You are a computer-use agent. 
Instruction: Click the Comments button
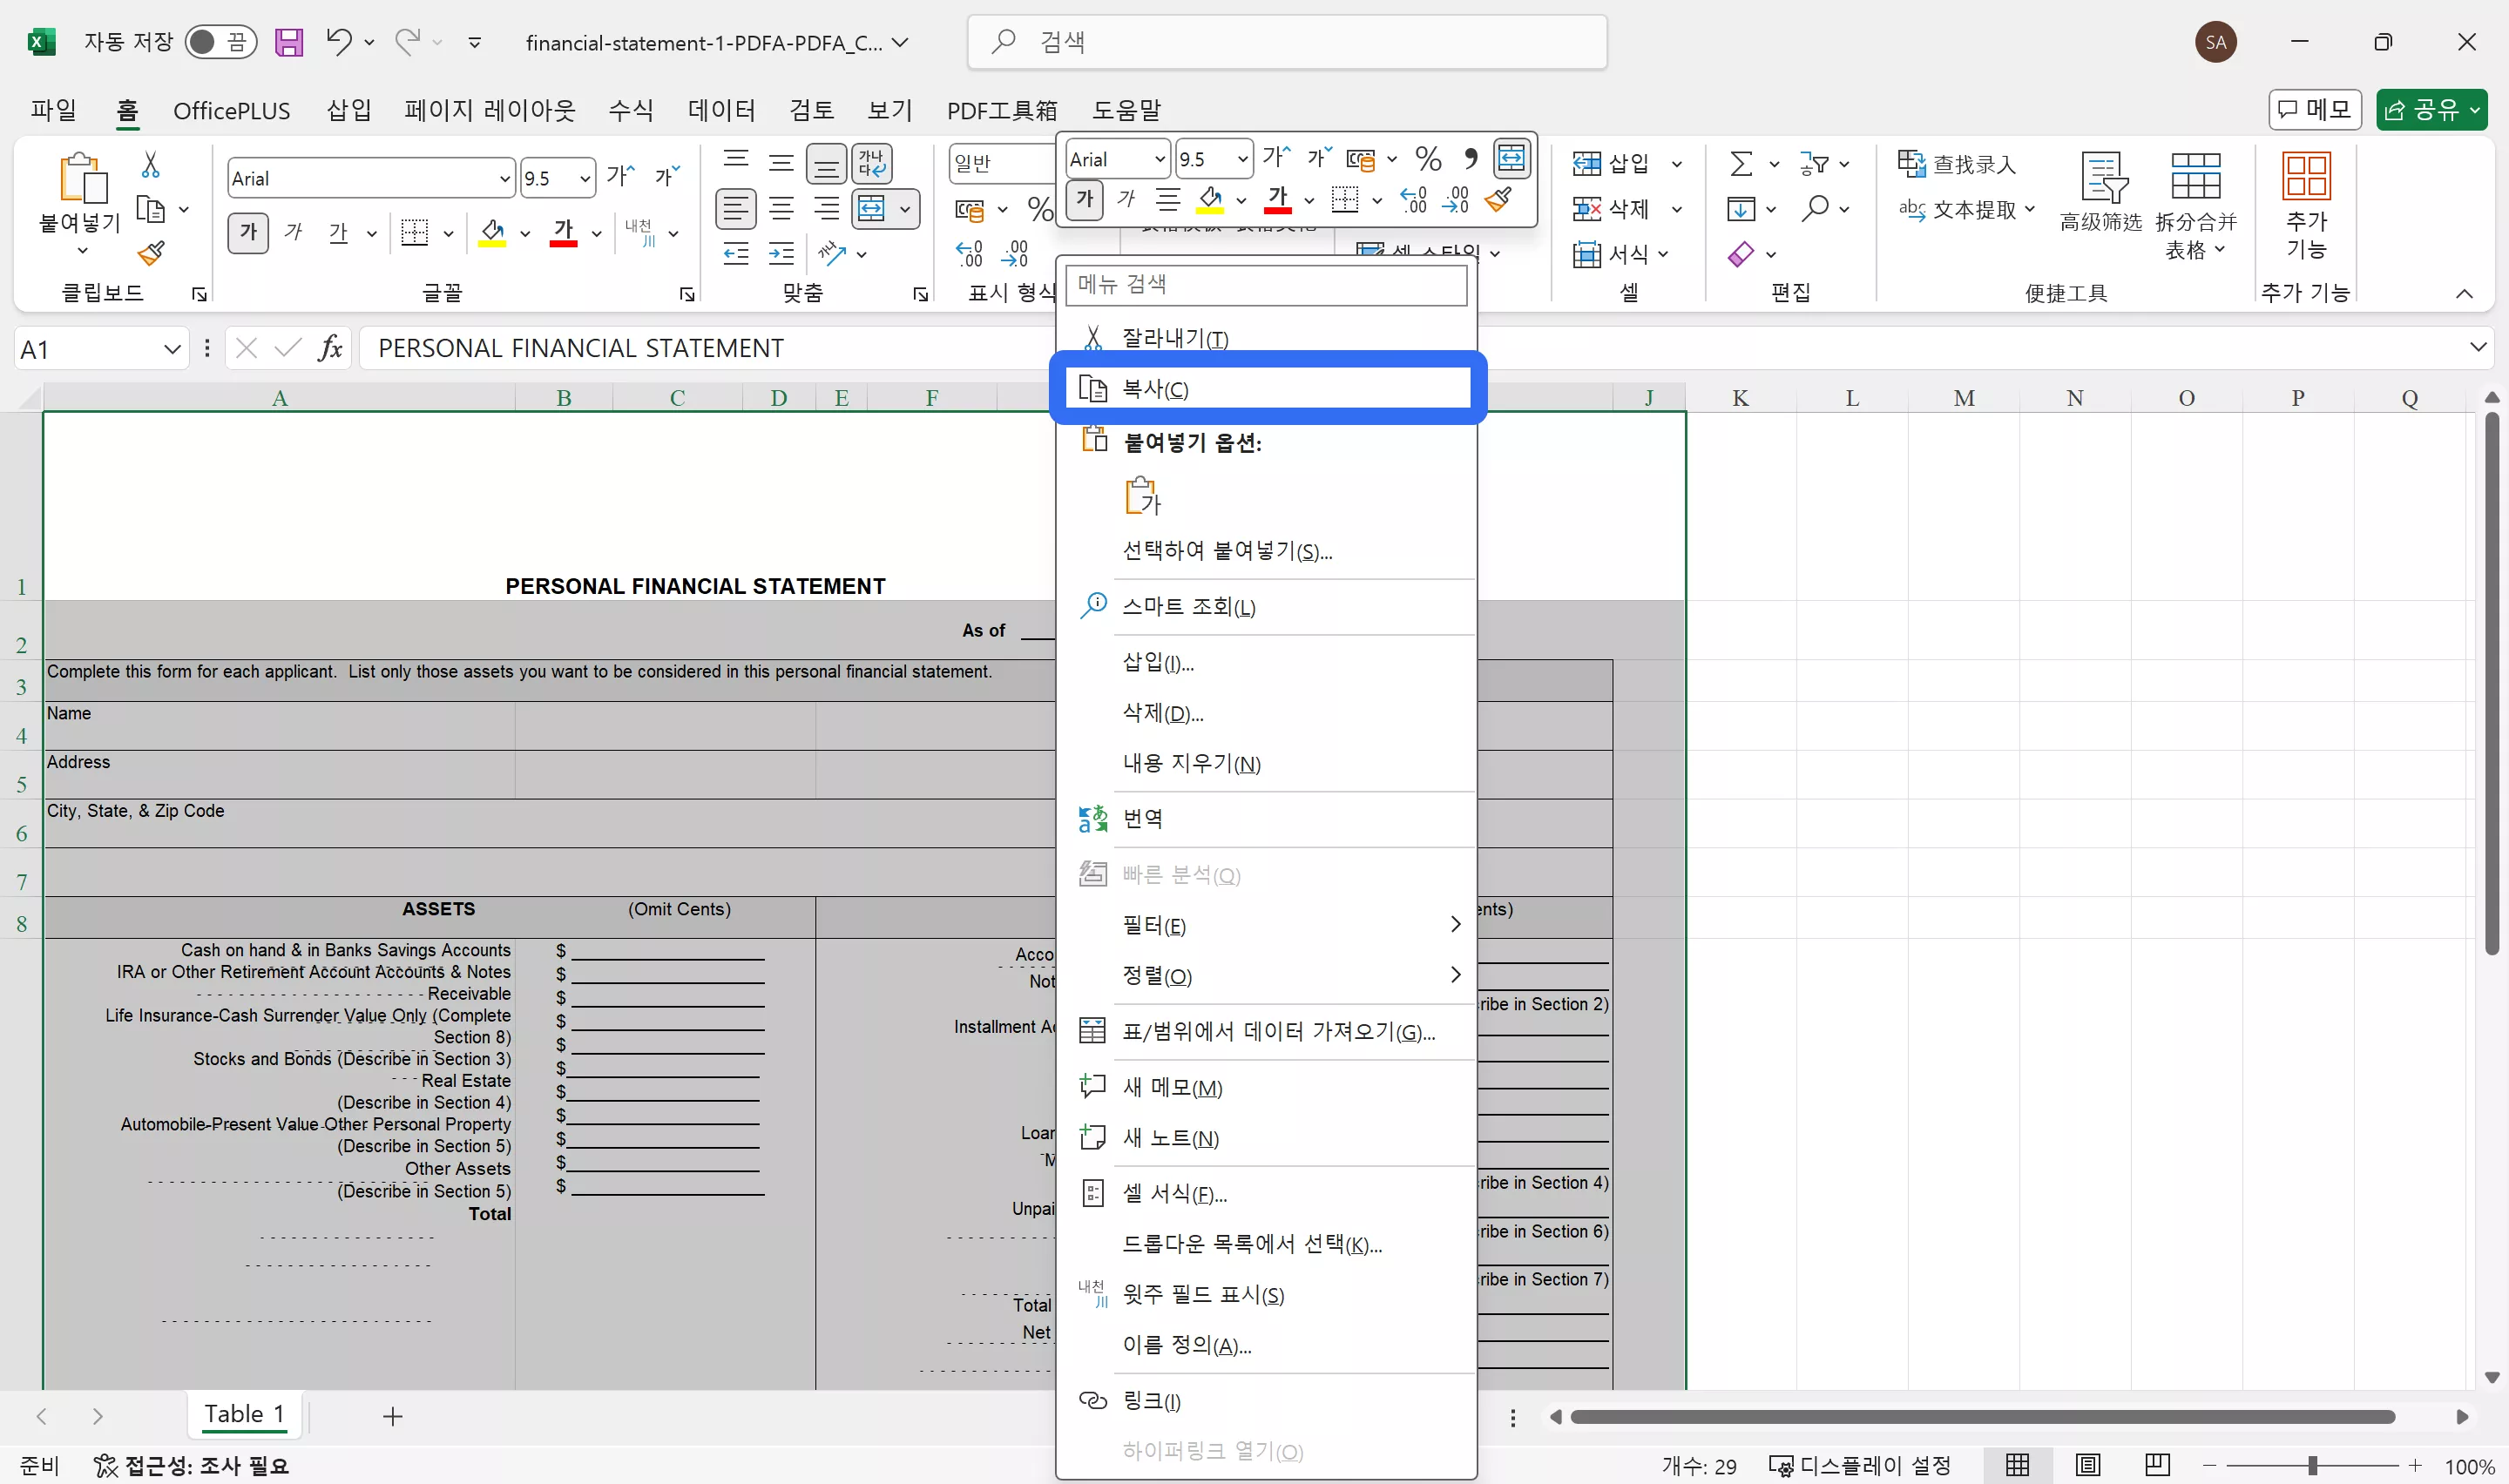2315,109
